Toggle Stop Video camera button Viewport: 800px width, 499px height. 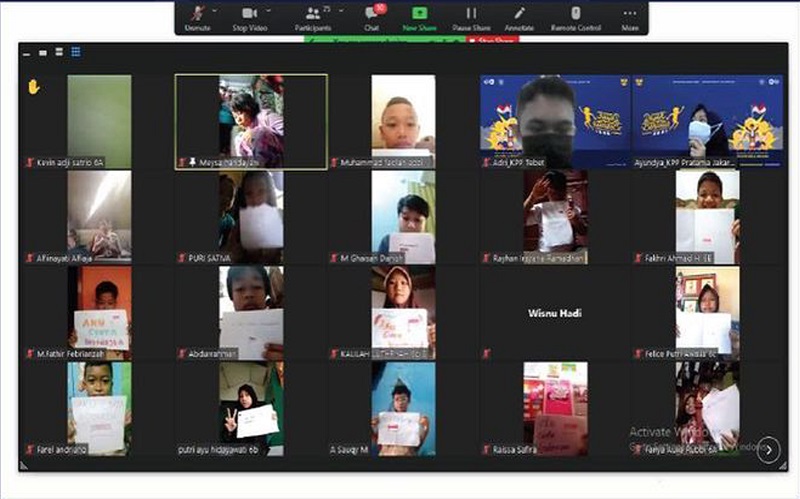pyautogui.click(x=250, y=13)
